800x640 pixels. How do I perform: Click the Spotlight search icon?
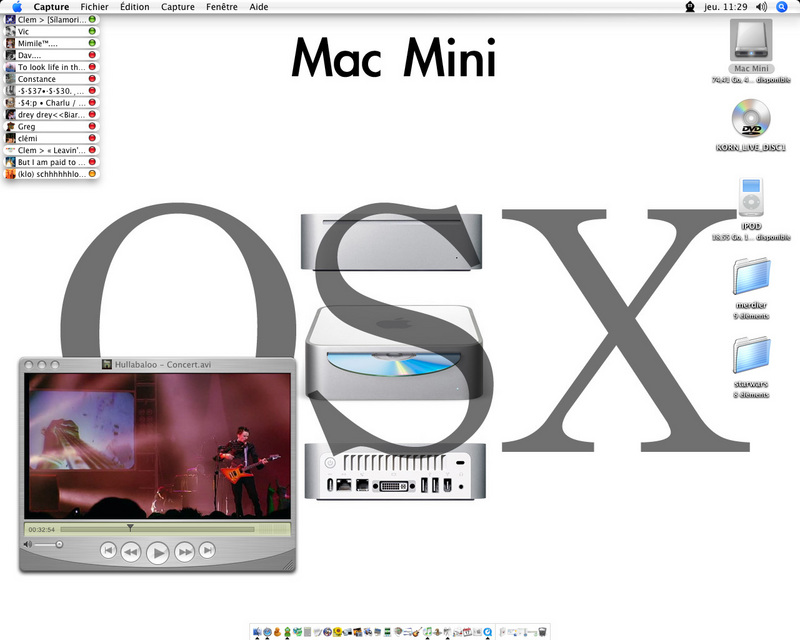782,7
